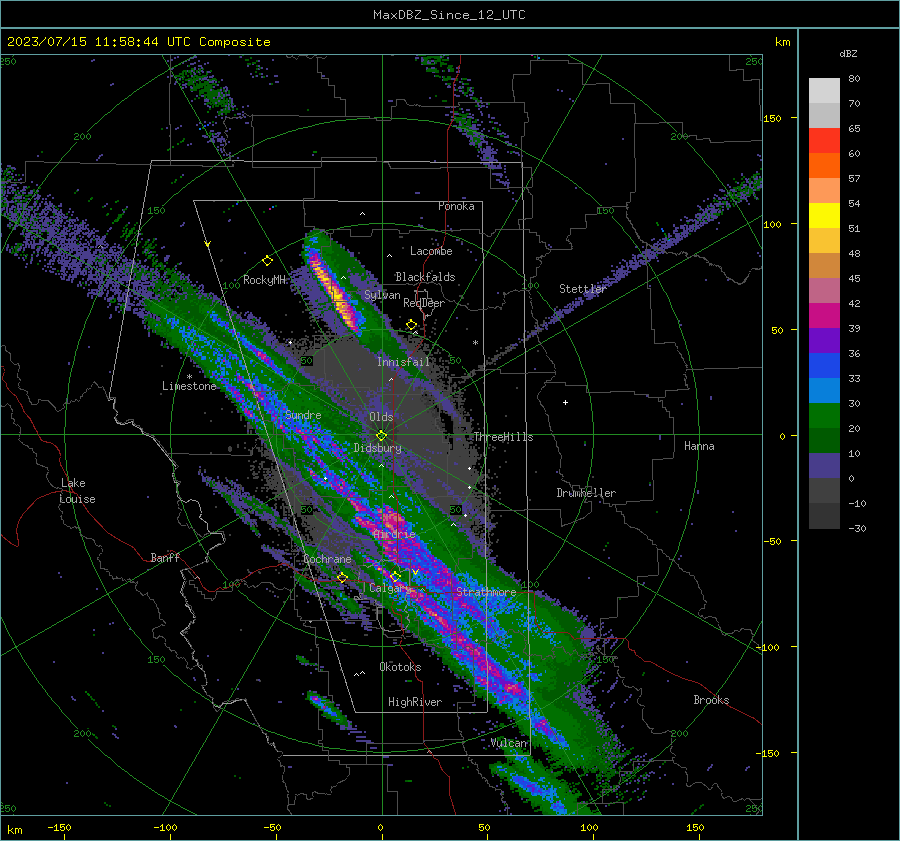Click the yellow diamond marker beside RockyMH
Screen dimensions: 900x841
267,261
